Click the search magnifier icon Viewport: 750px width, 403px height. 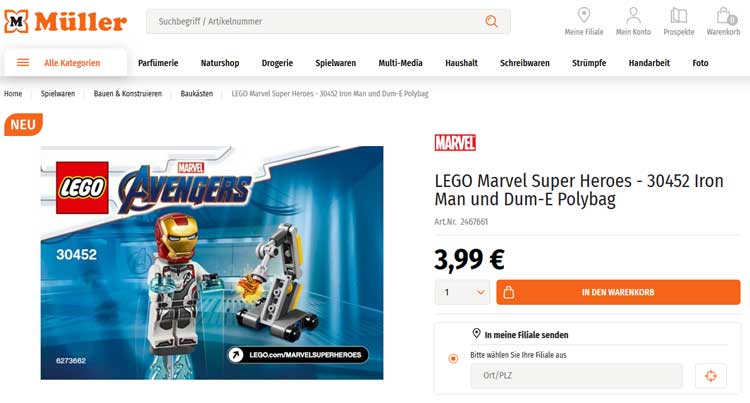pos(491,21)
